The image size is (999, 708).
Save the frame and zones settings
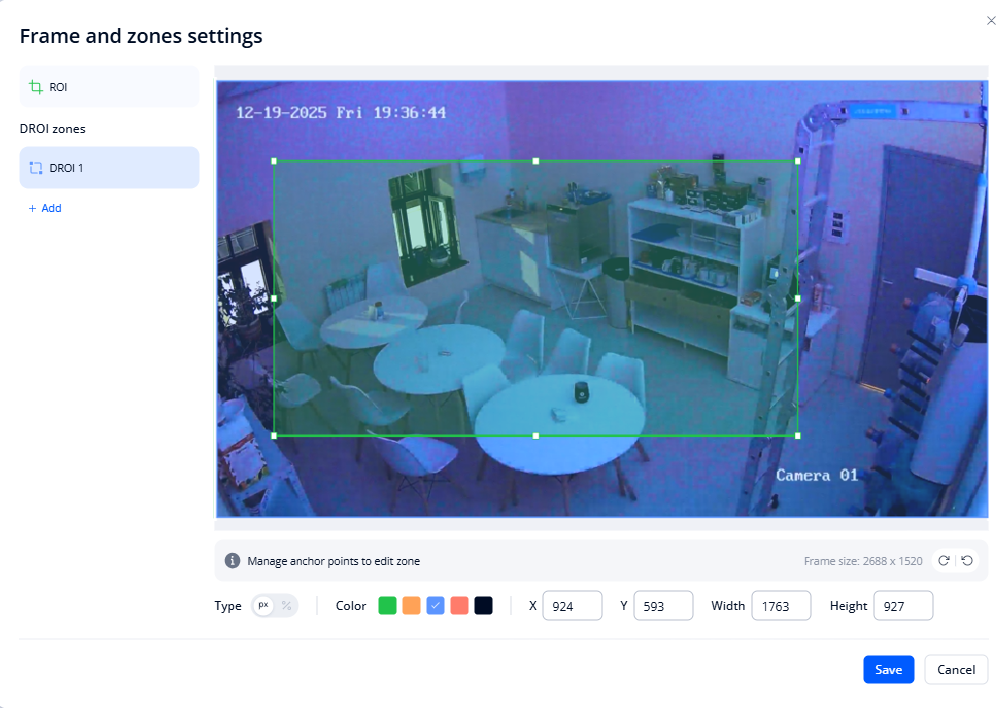click(x=888, y=669)
